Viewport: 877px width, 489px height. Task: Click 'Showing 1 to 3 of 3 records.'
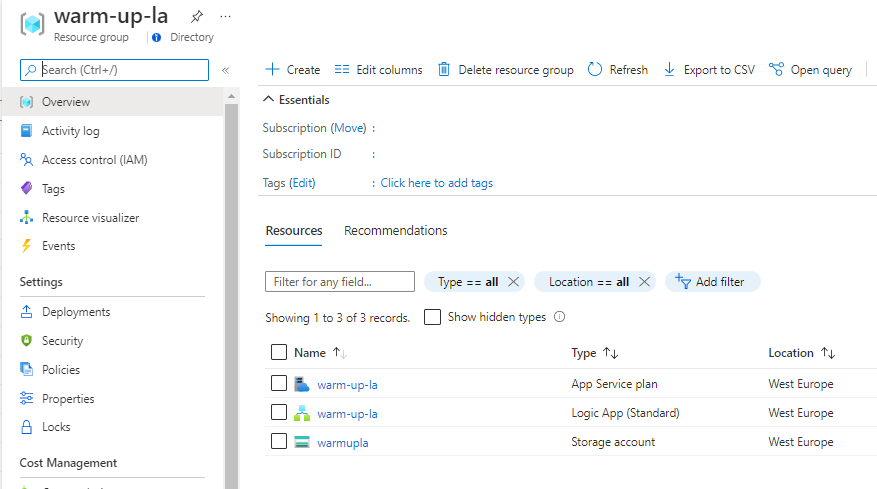[x=338, y=318]
